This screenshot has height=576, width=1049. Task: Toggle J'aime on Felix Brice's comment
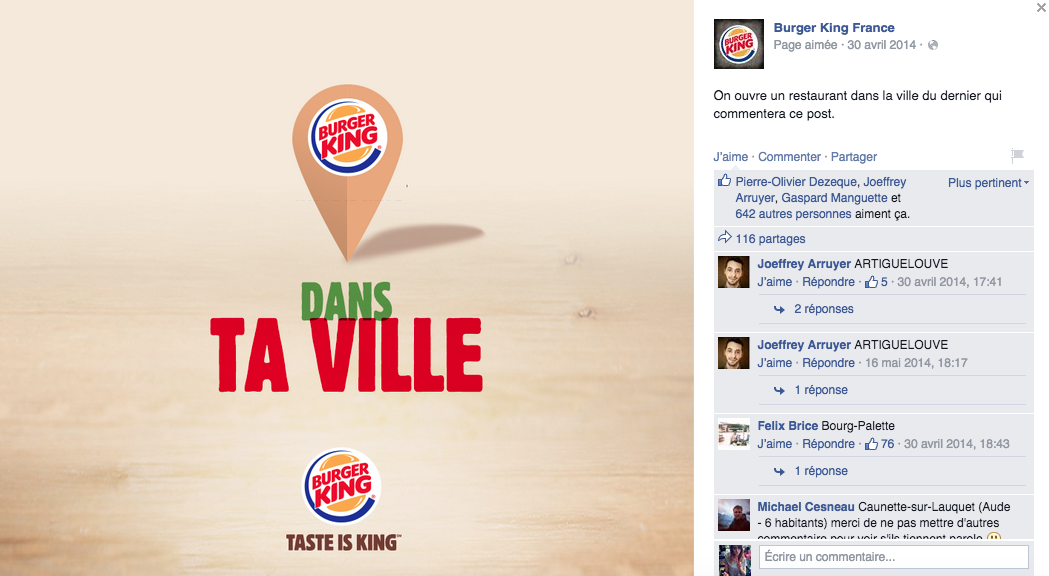coord(775,444)
